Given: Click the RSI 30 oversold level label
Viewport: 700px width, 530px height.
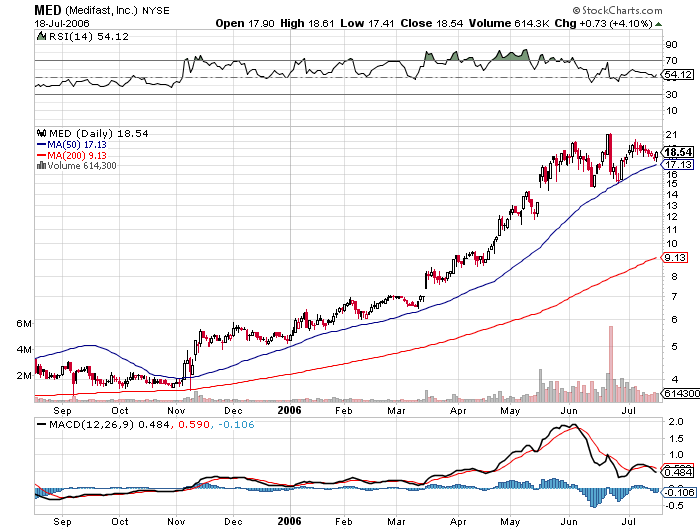Looking at the screenshot, I should 671,94.
